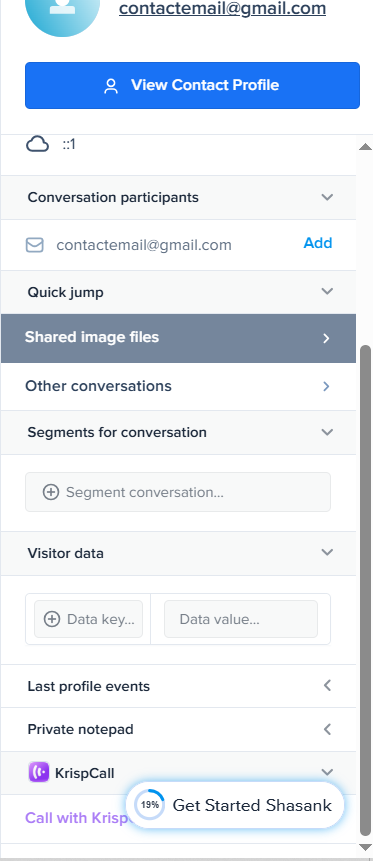The height and width of the screenshot is (861, 373).
Task: Select the ::1 IP address text
Action: [x=69, y=145]
